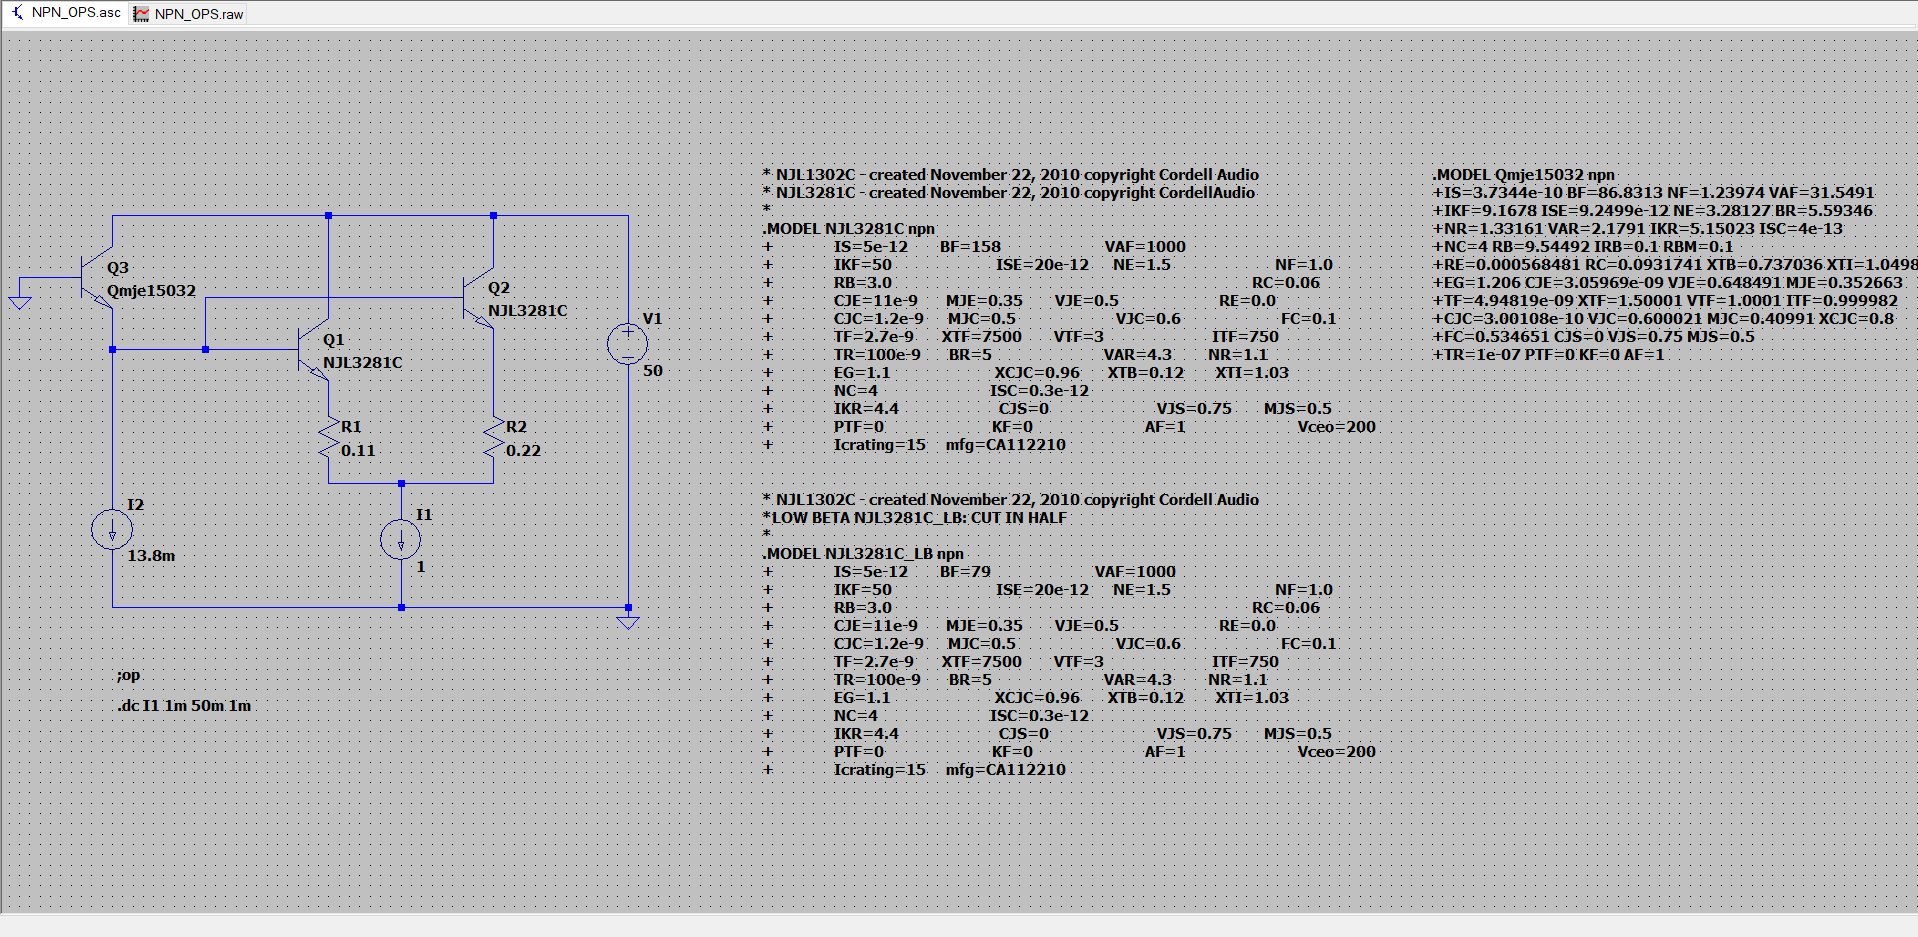
Task: Click the ;op comment text
Action: point(128,676)
